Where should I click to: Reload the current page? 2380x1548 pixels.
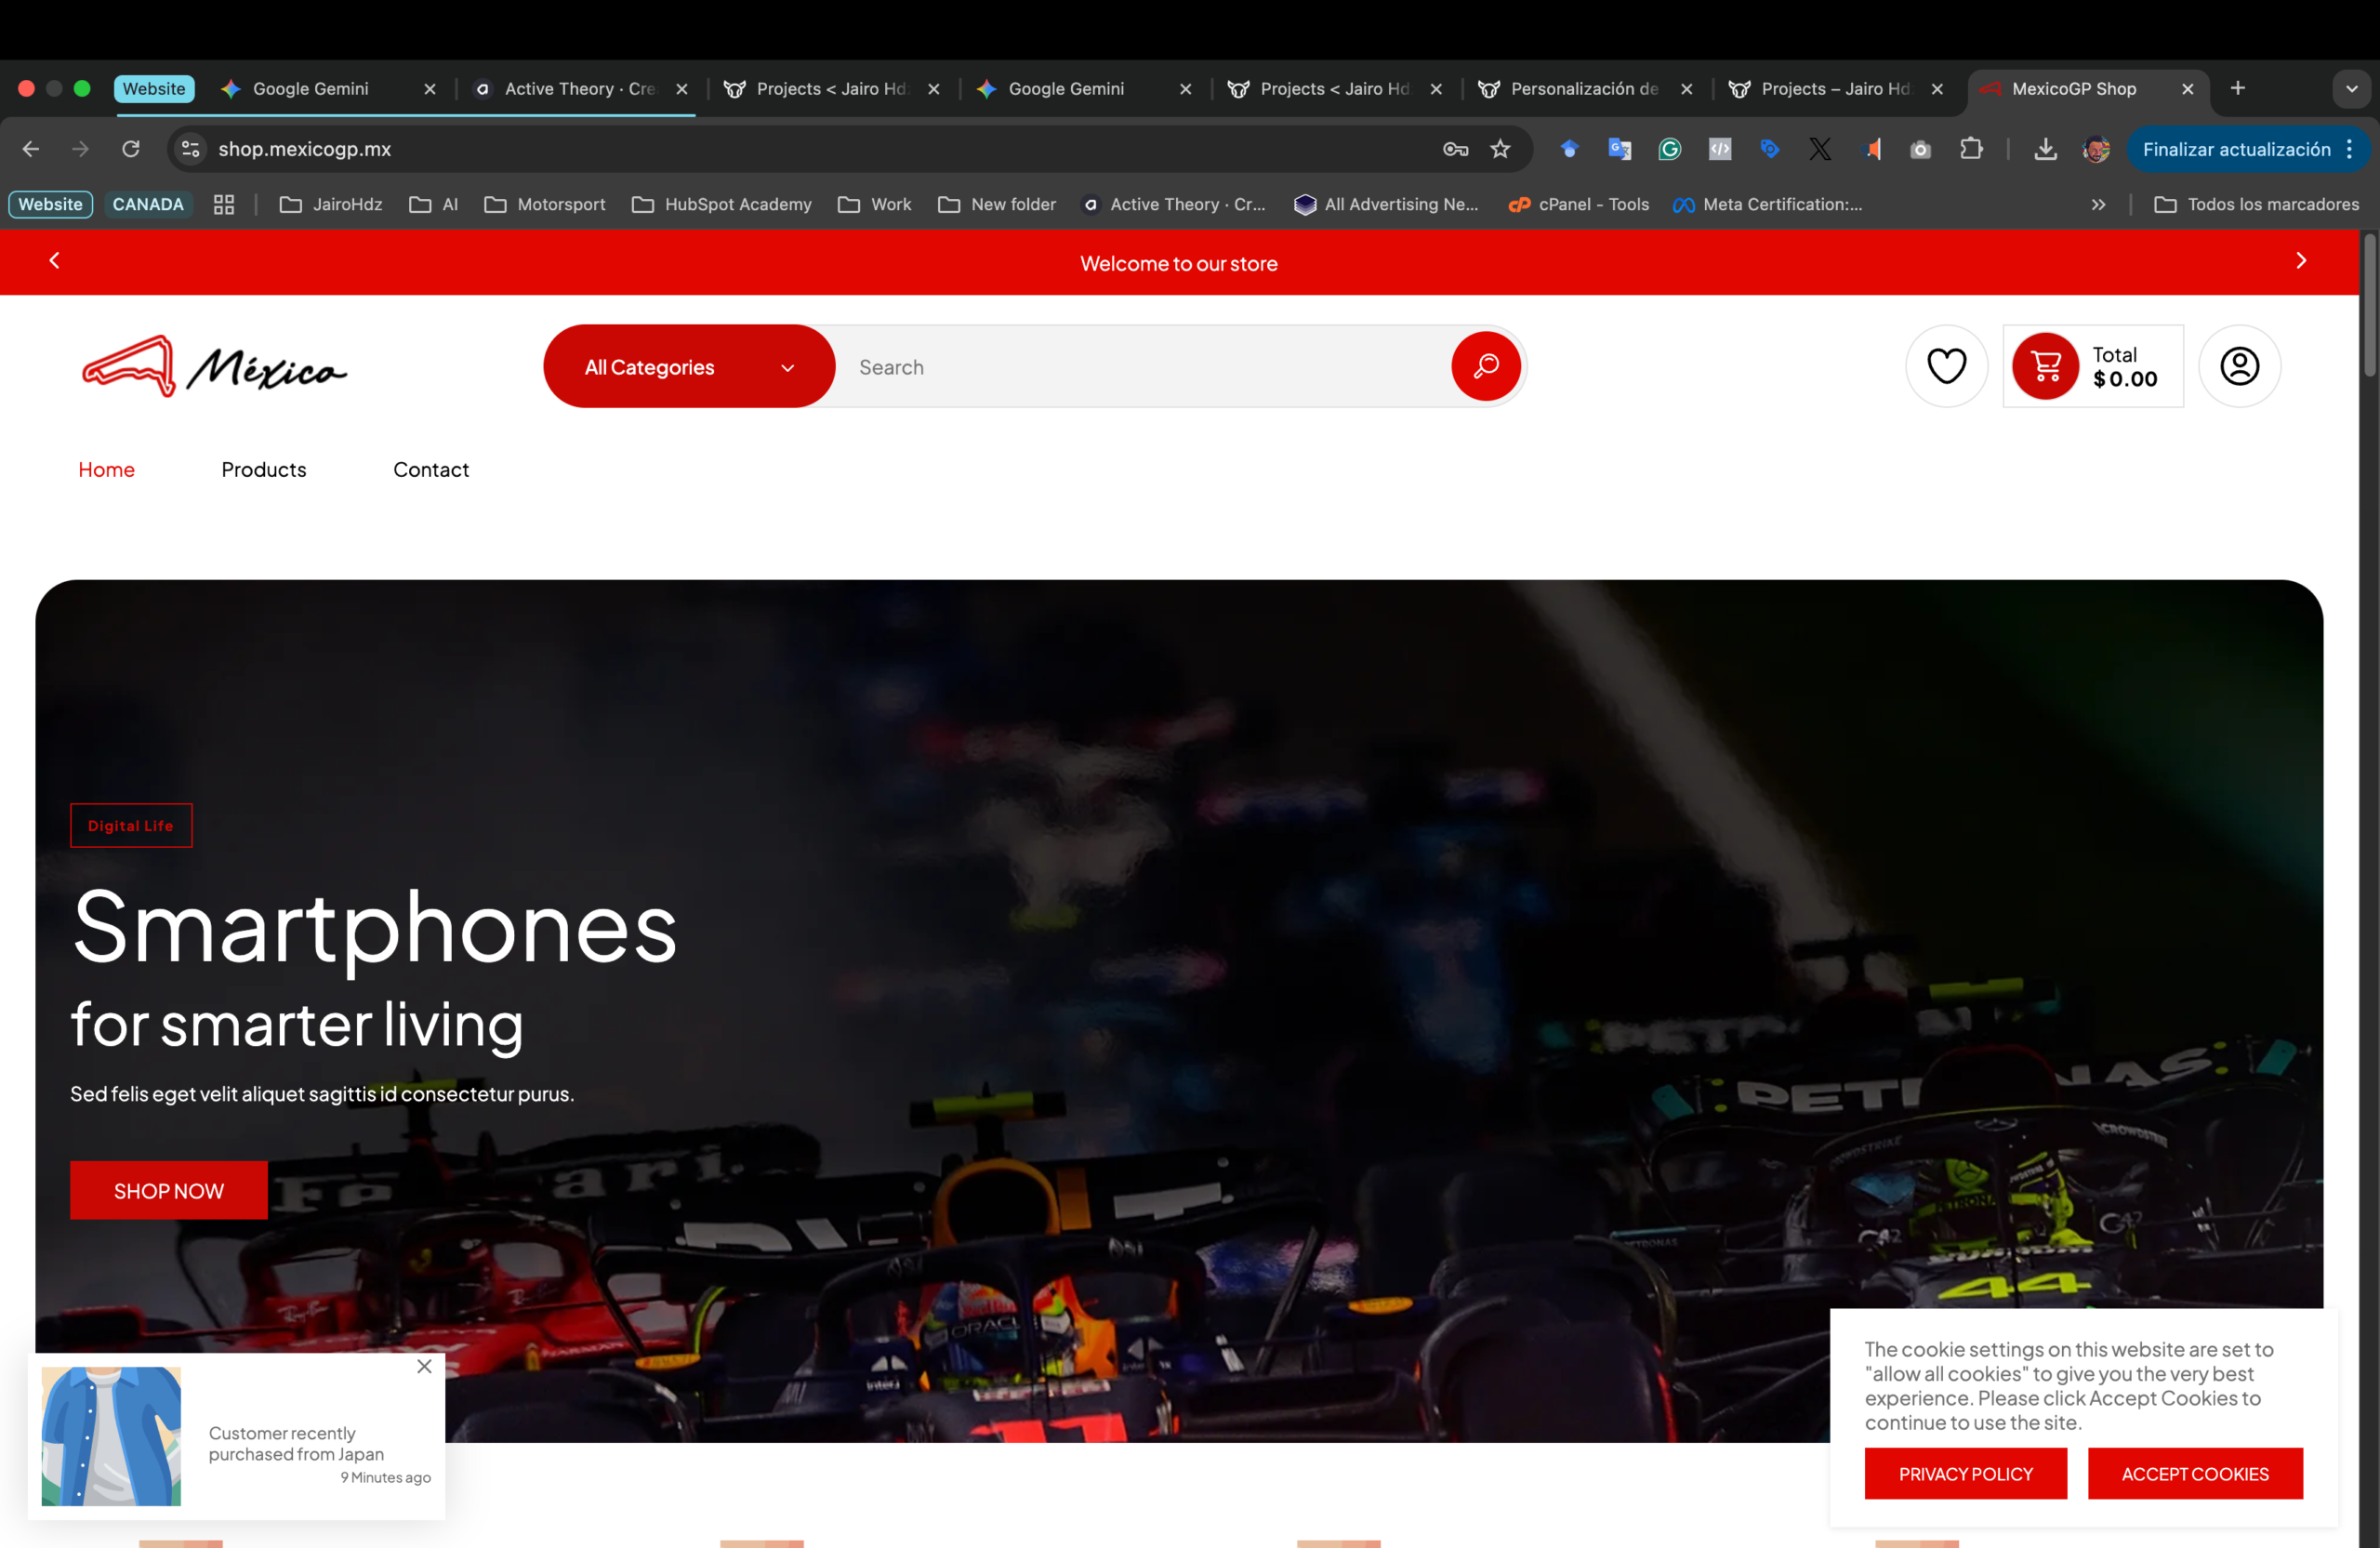(131, 149)
